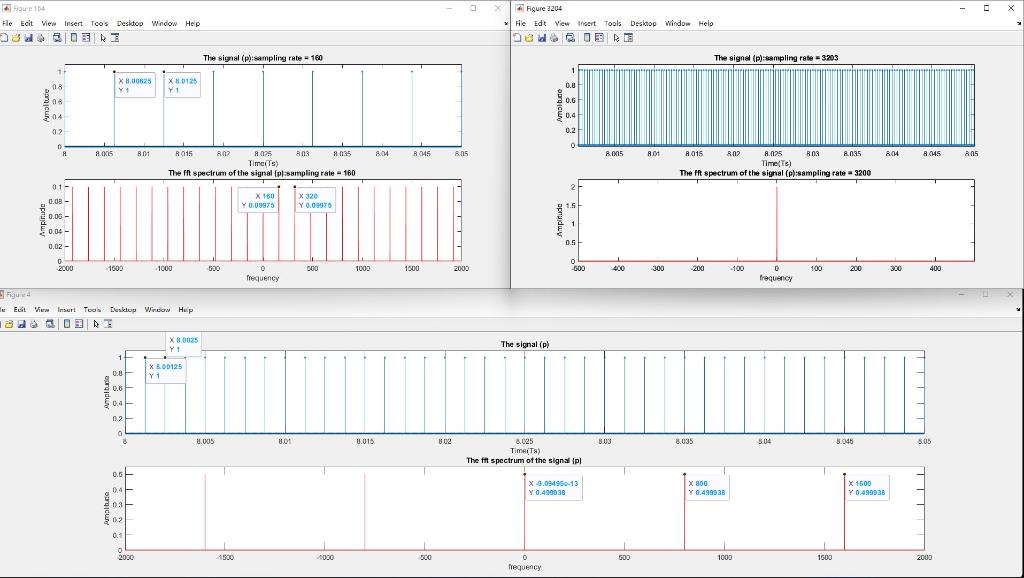The height and width of the screenshot is (578, 1024).
Task: Click title 'The signal (p):sampling rate = 3203'
Action: tap(776, 58)
